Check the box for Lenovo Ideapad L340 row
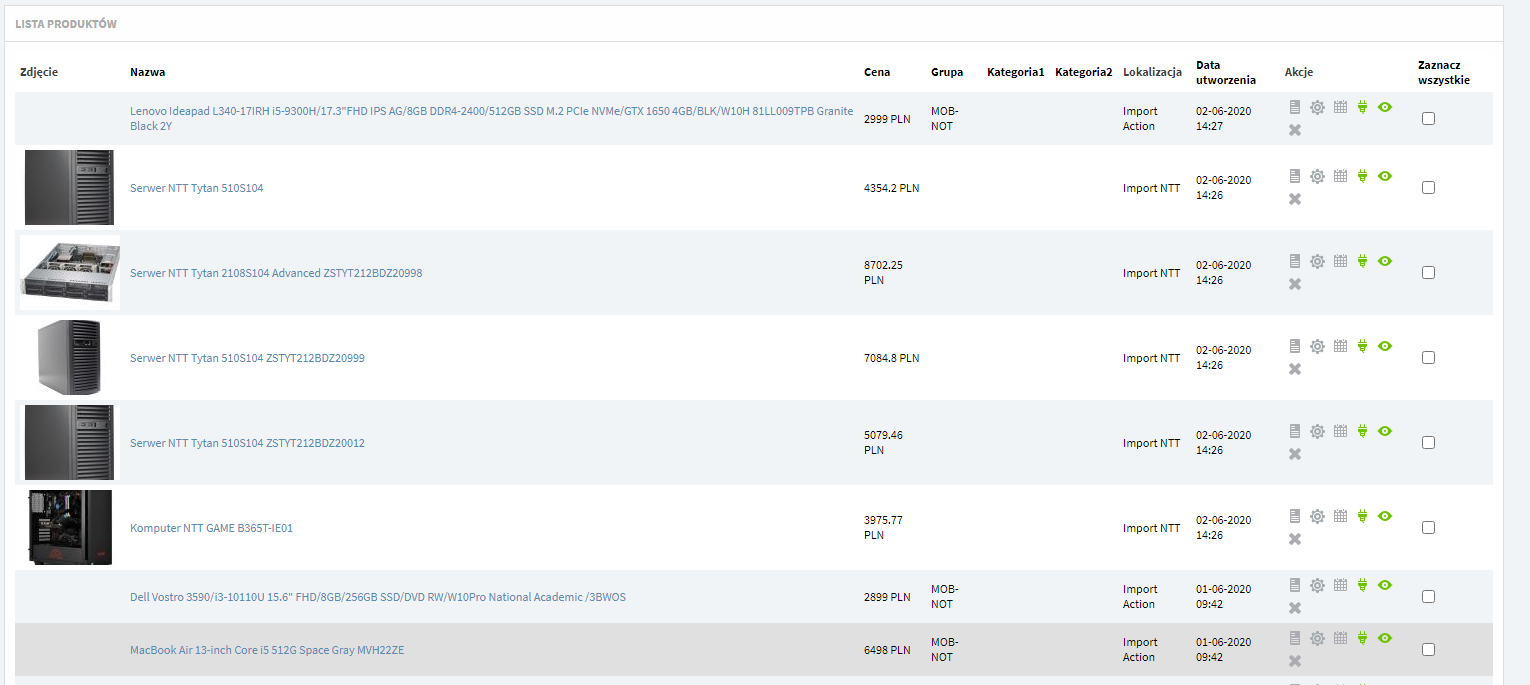The image size is (1530, 685). [x=1428, y=118]
